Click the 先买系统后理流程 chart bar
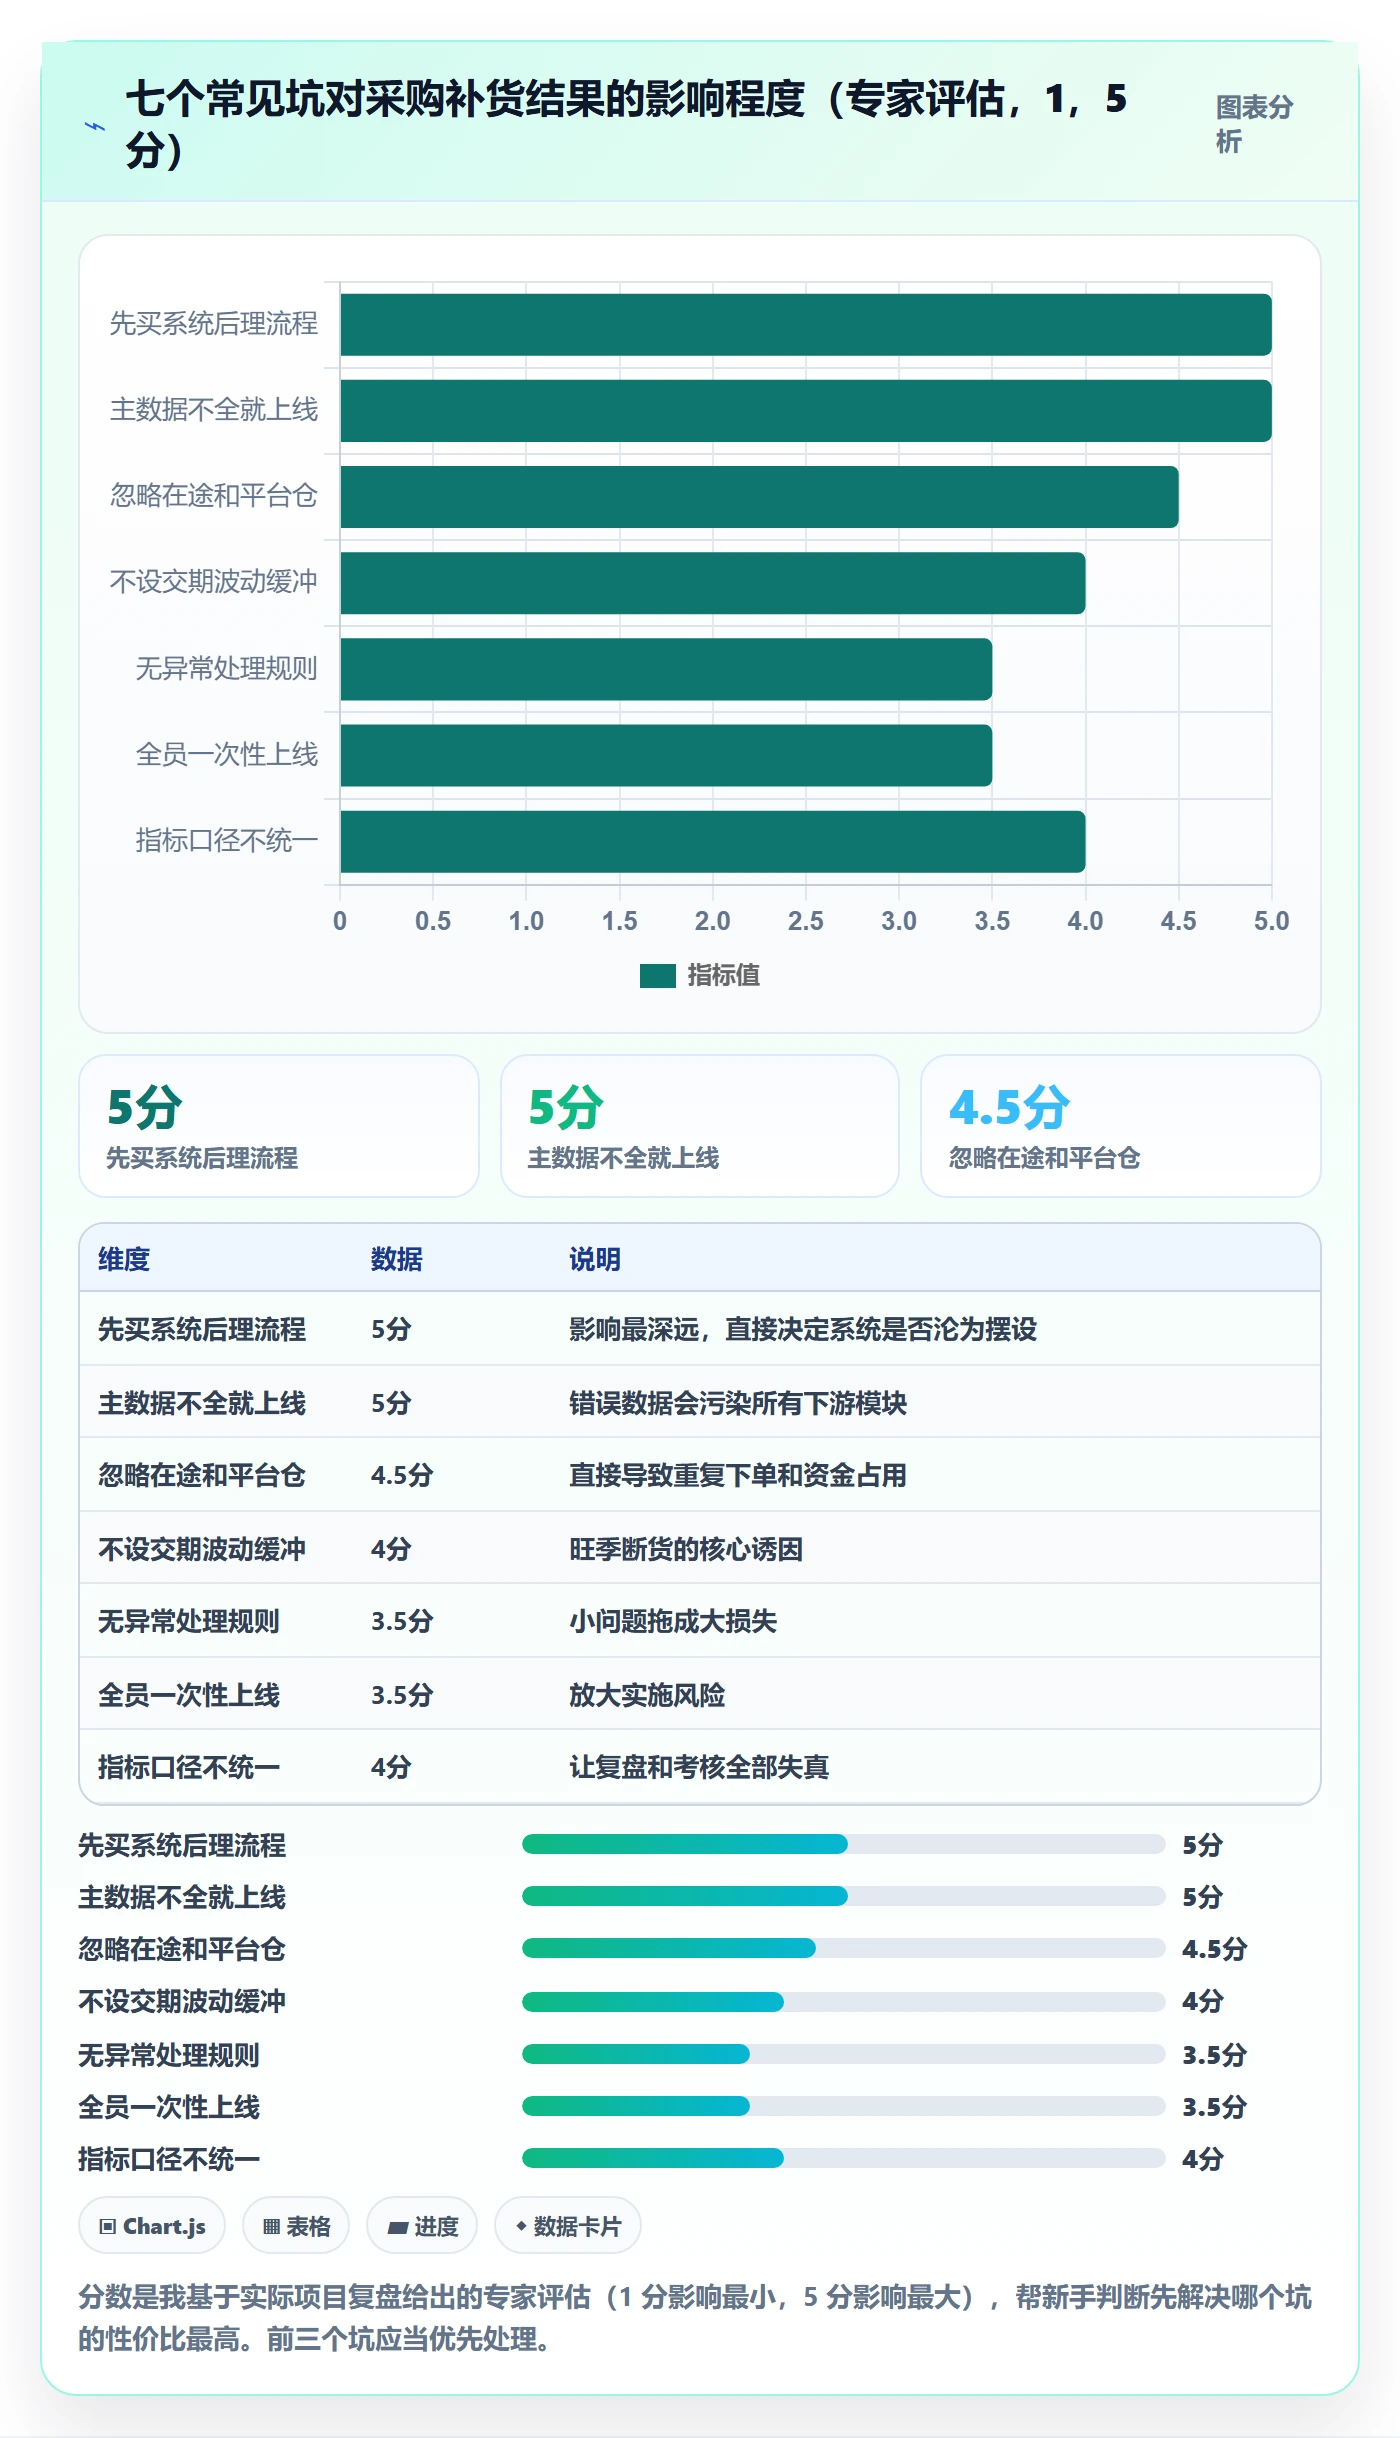 (806, 324)
